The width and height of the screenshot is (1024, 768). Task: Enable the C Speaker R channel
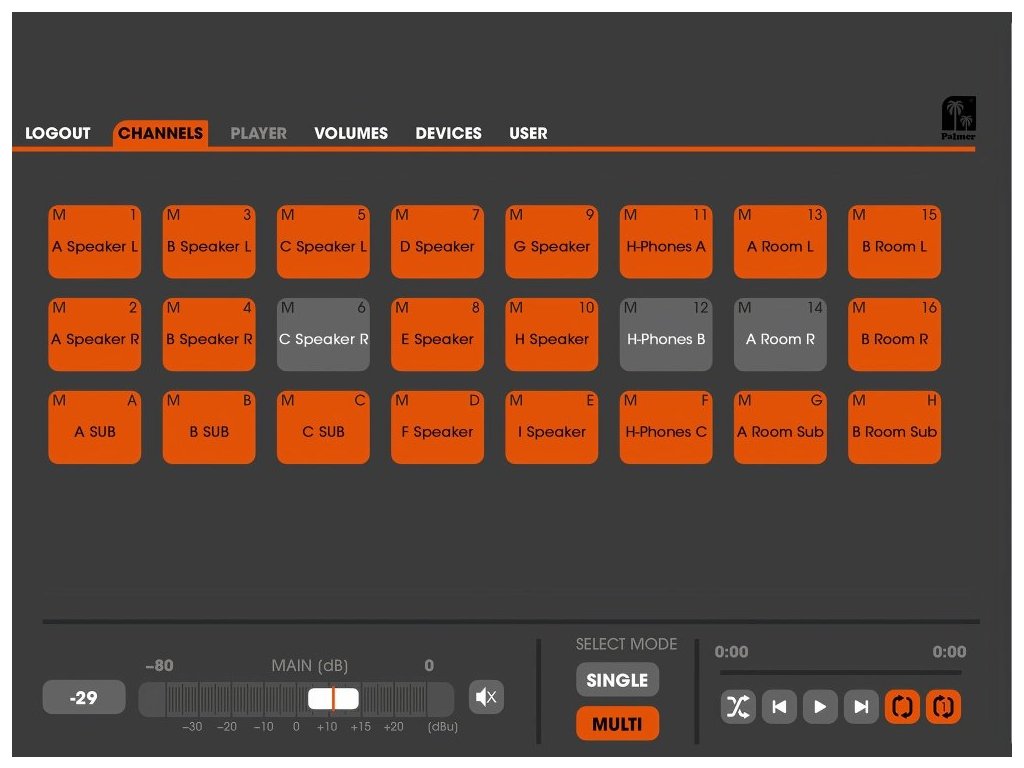pyautogui.click(x=323, y=334)
